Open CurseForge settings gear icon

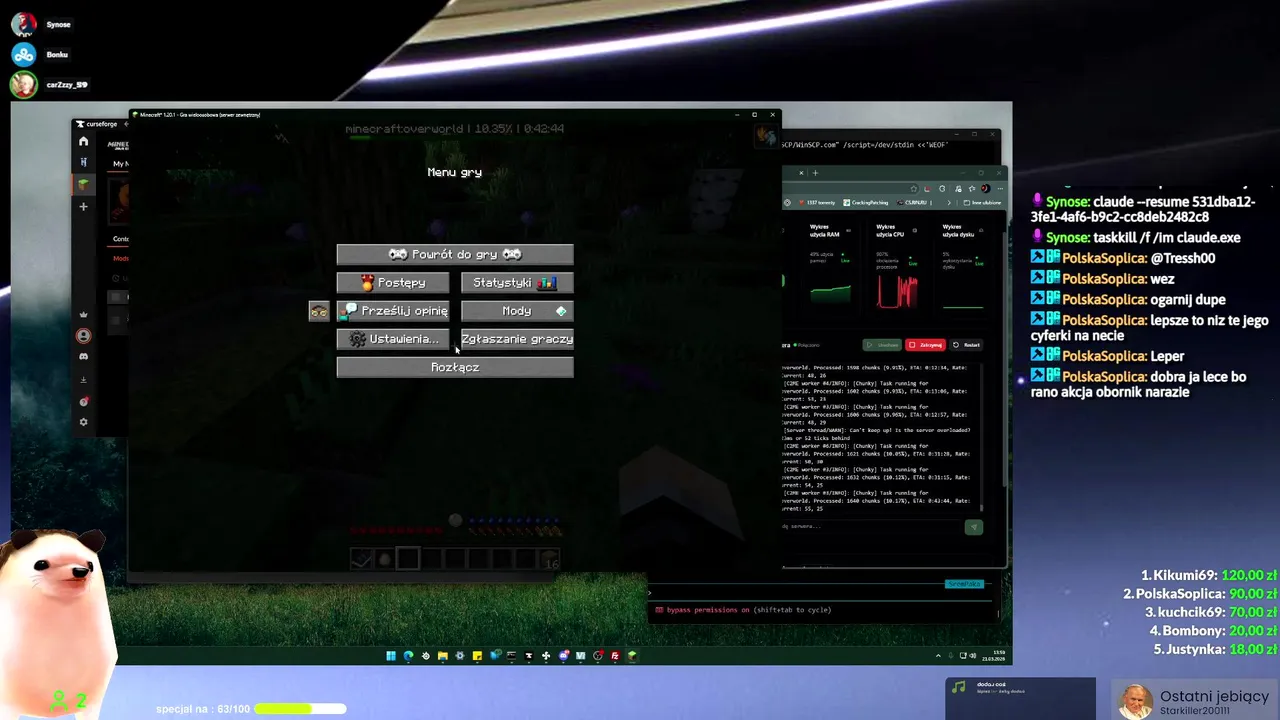[x=84, y=422]
